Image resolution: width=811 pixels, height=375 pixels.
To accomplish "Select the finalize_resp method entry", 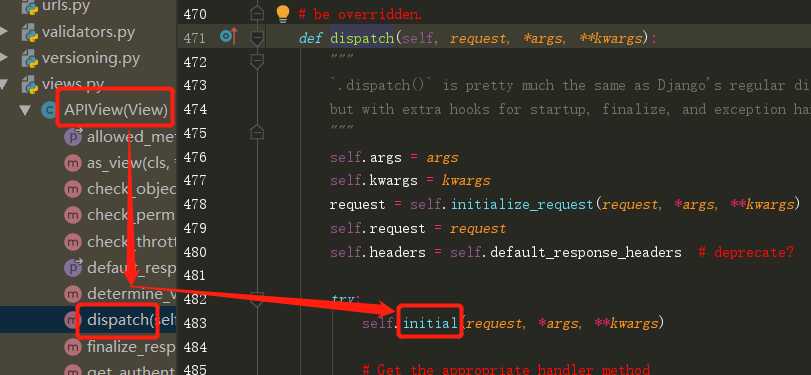I will point(131,346).
